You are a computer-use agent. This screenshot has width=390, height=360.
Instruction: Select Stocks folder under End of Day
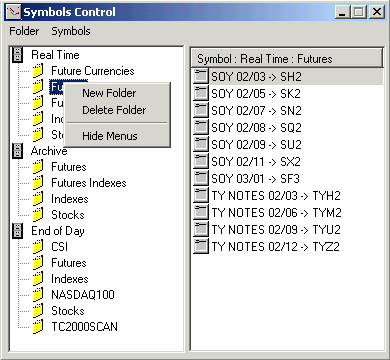[x=68, y=311]
